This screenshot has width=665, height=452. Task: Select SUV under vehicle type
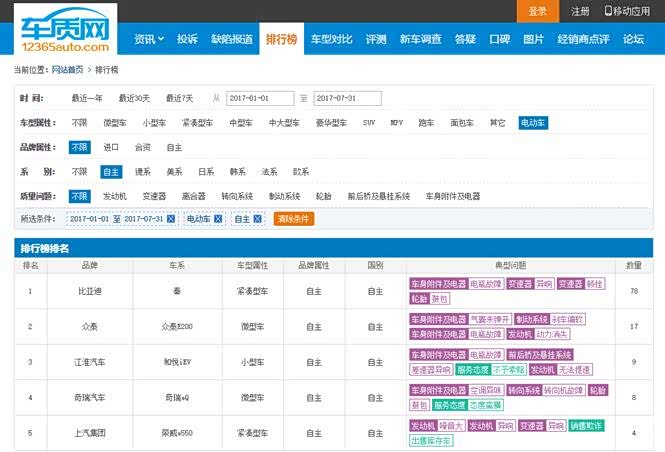coord(369,123)
